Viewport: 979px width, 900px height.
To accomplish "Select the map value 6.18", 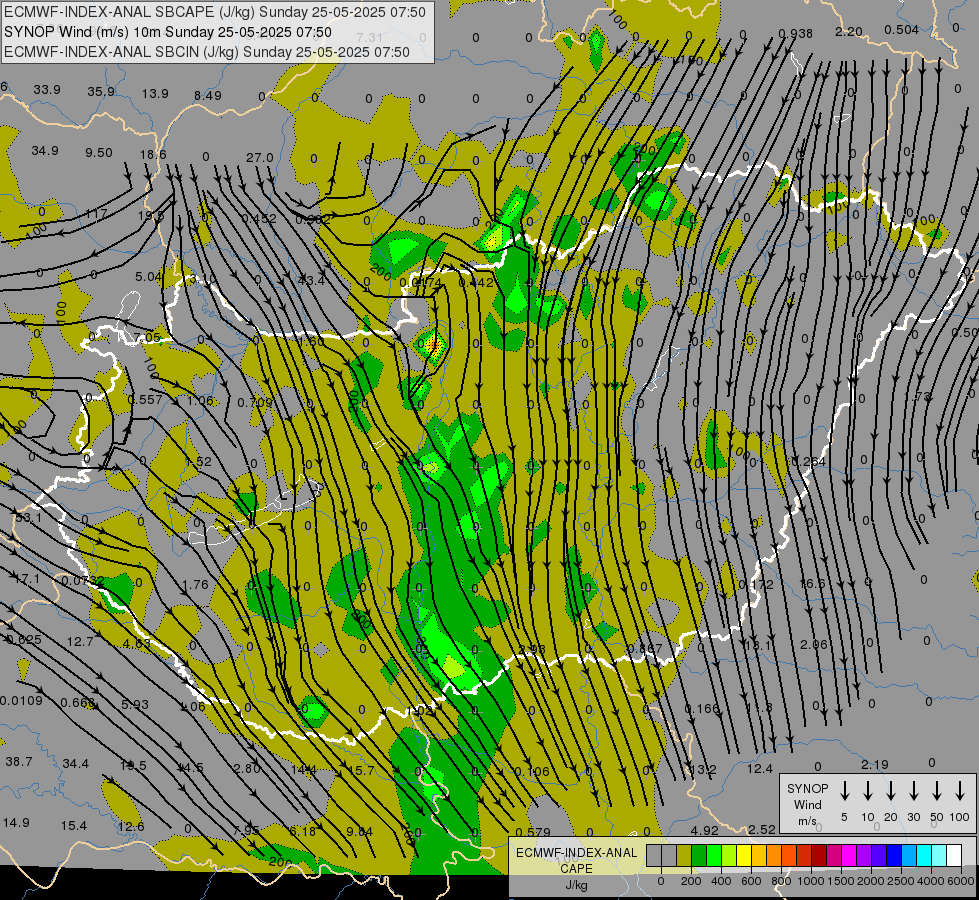I will tap(303, 831).
